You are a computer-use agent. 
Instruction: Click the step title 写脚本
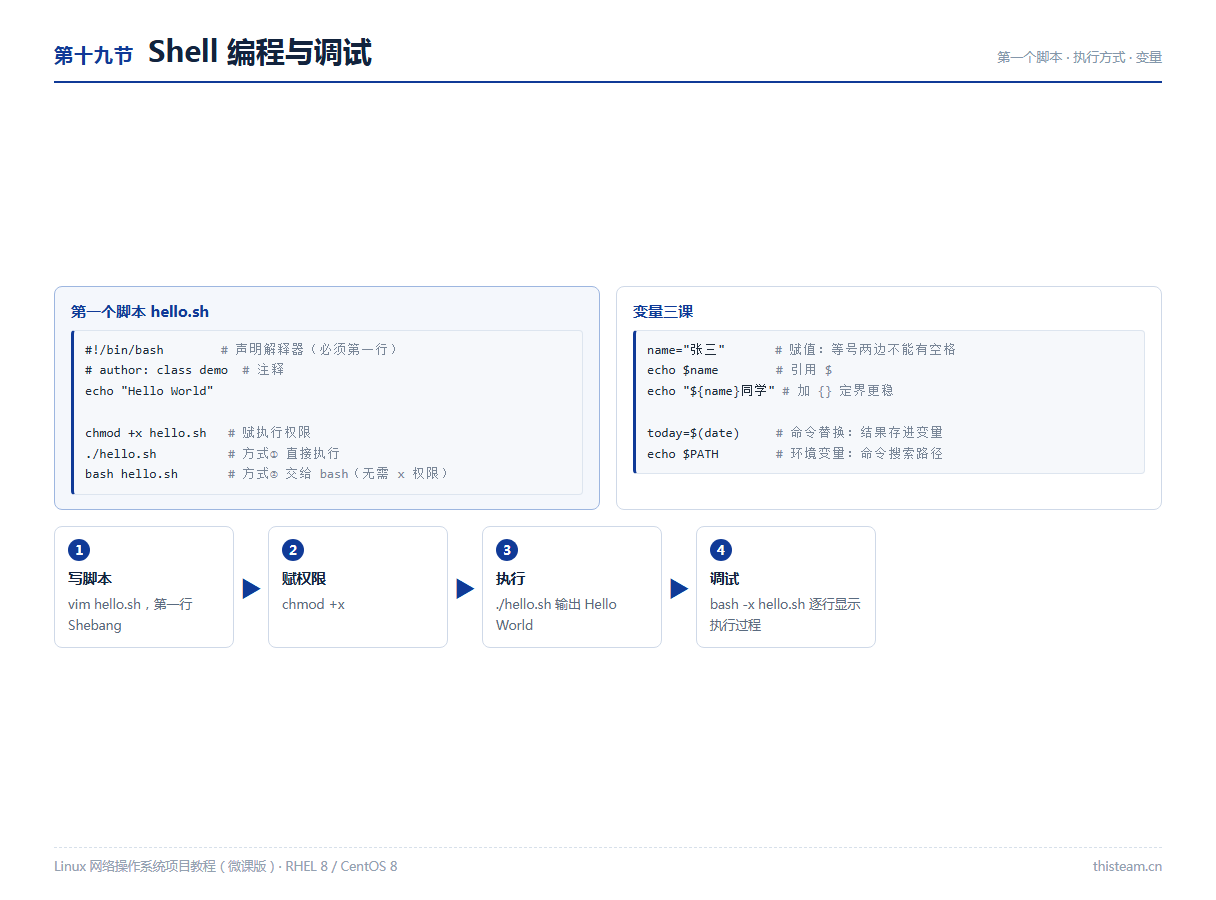[90, 579]
